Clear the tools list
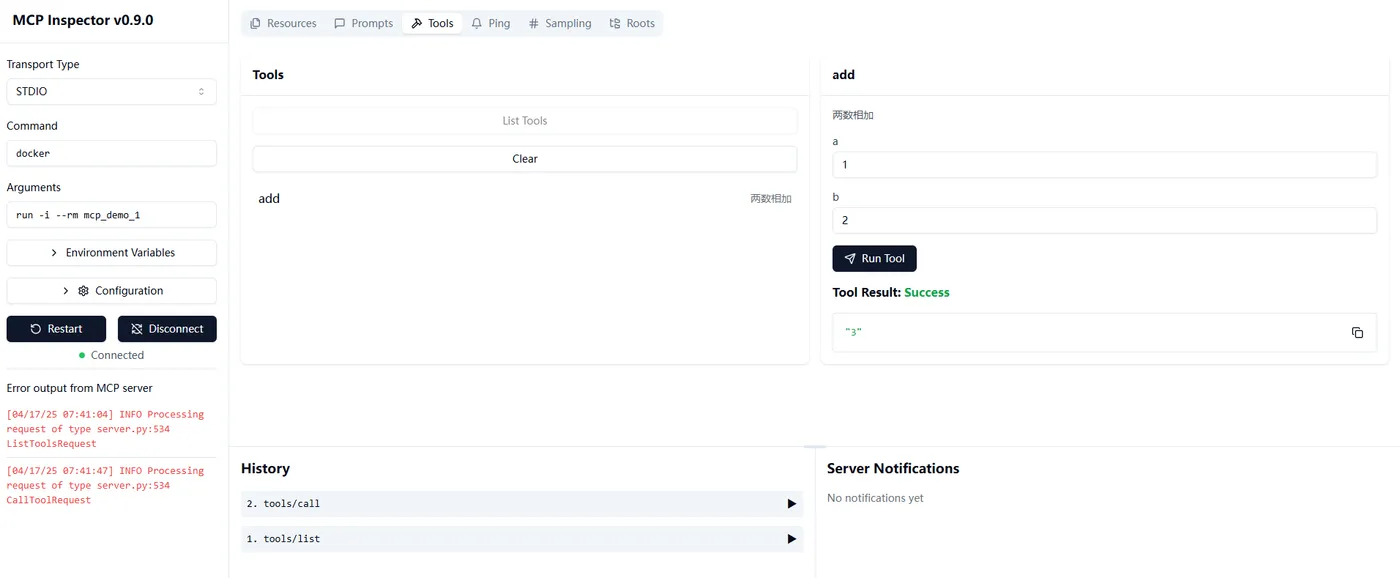 coord(525,159)
